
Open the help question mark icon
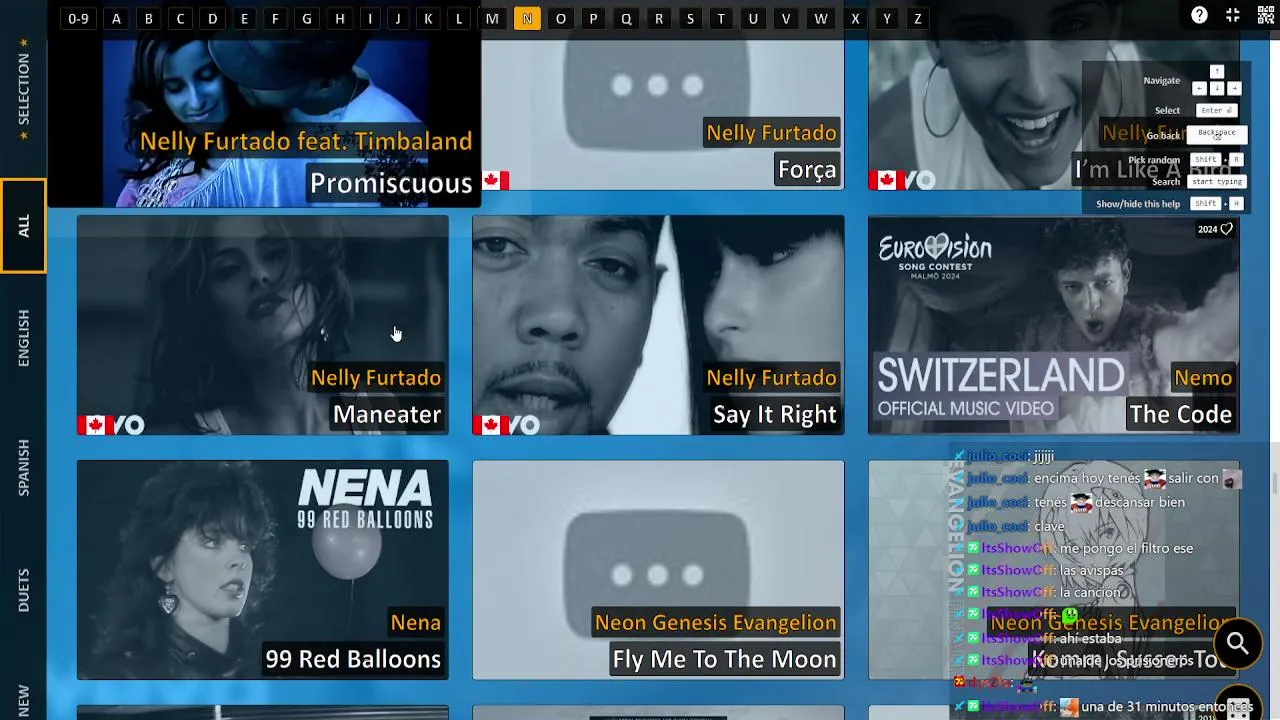tap(1199, 15)
